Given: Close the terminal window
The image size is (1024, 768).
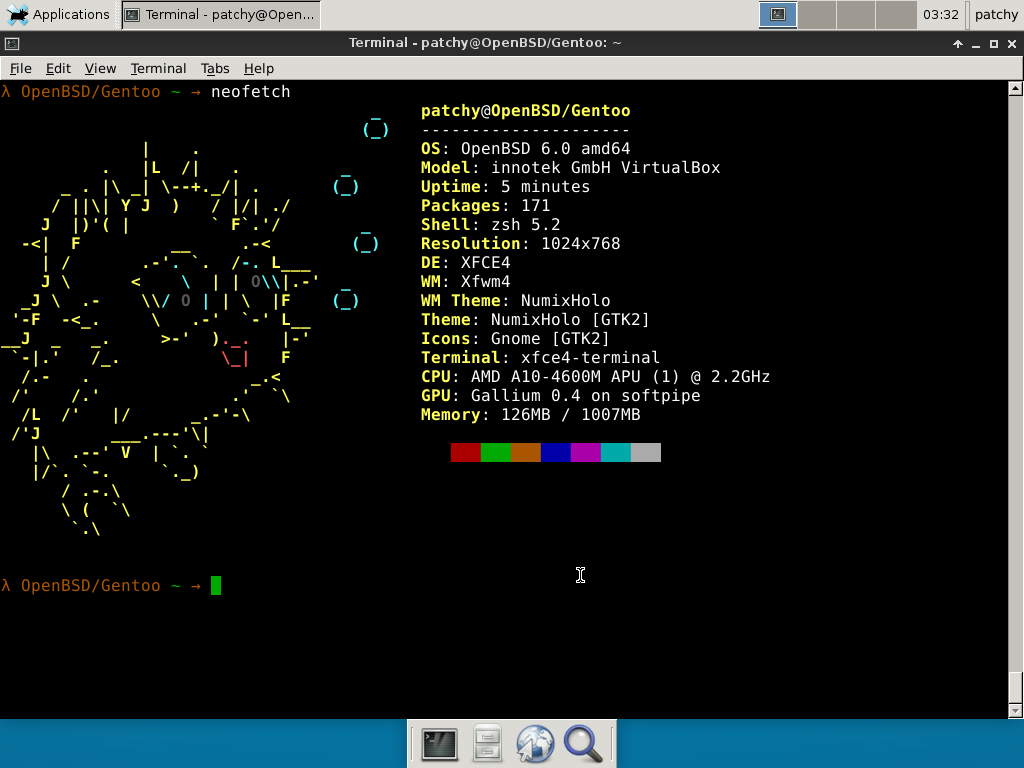Looking at the screenshot, I should (x=1012, y=44).
